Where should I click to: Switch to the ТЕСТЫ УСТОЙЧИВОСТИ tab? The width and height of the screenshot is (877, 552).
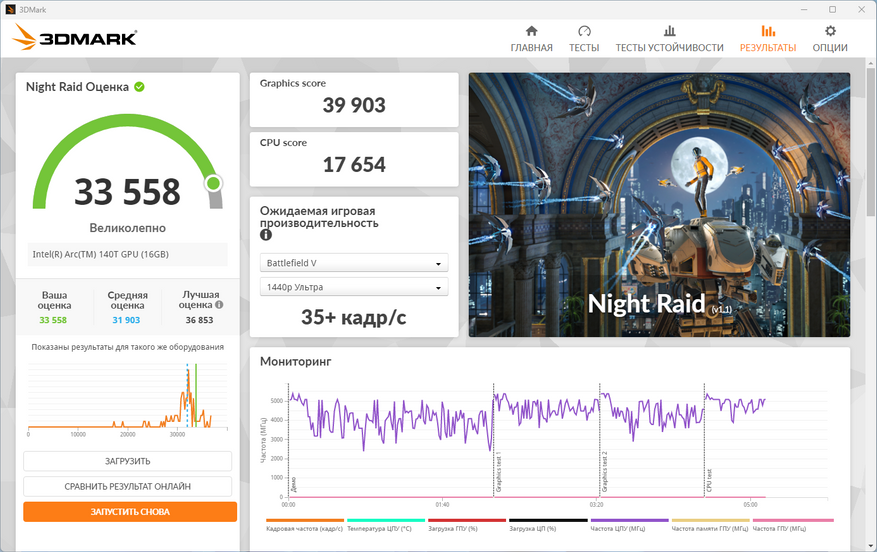[x=669, y=47]
